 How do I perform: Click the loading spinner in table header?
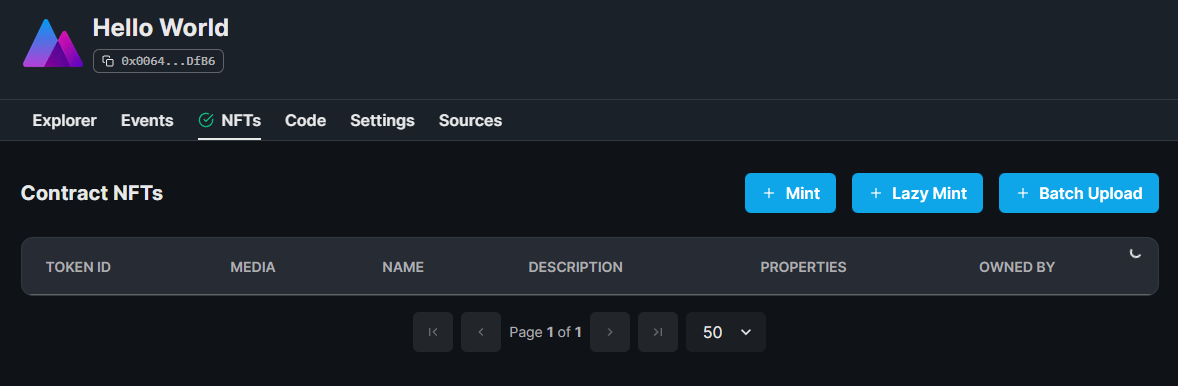(1136, 253)
